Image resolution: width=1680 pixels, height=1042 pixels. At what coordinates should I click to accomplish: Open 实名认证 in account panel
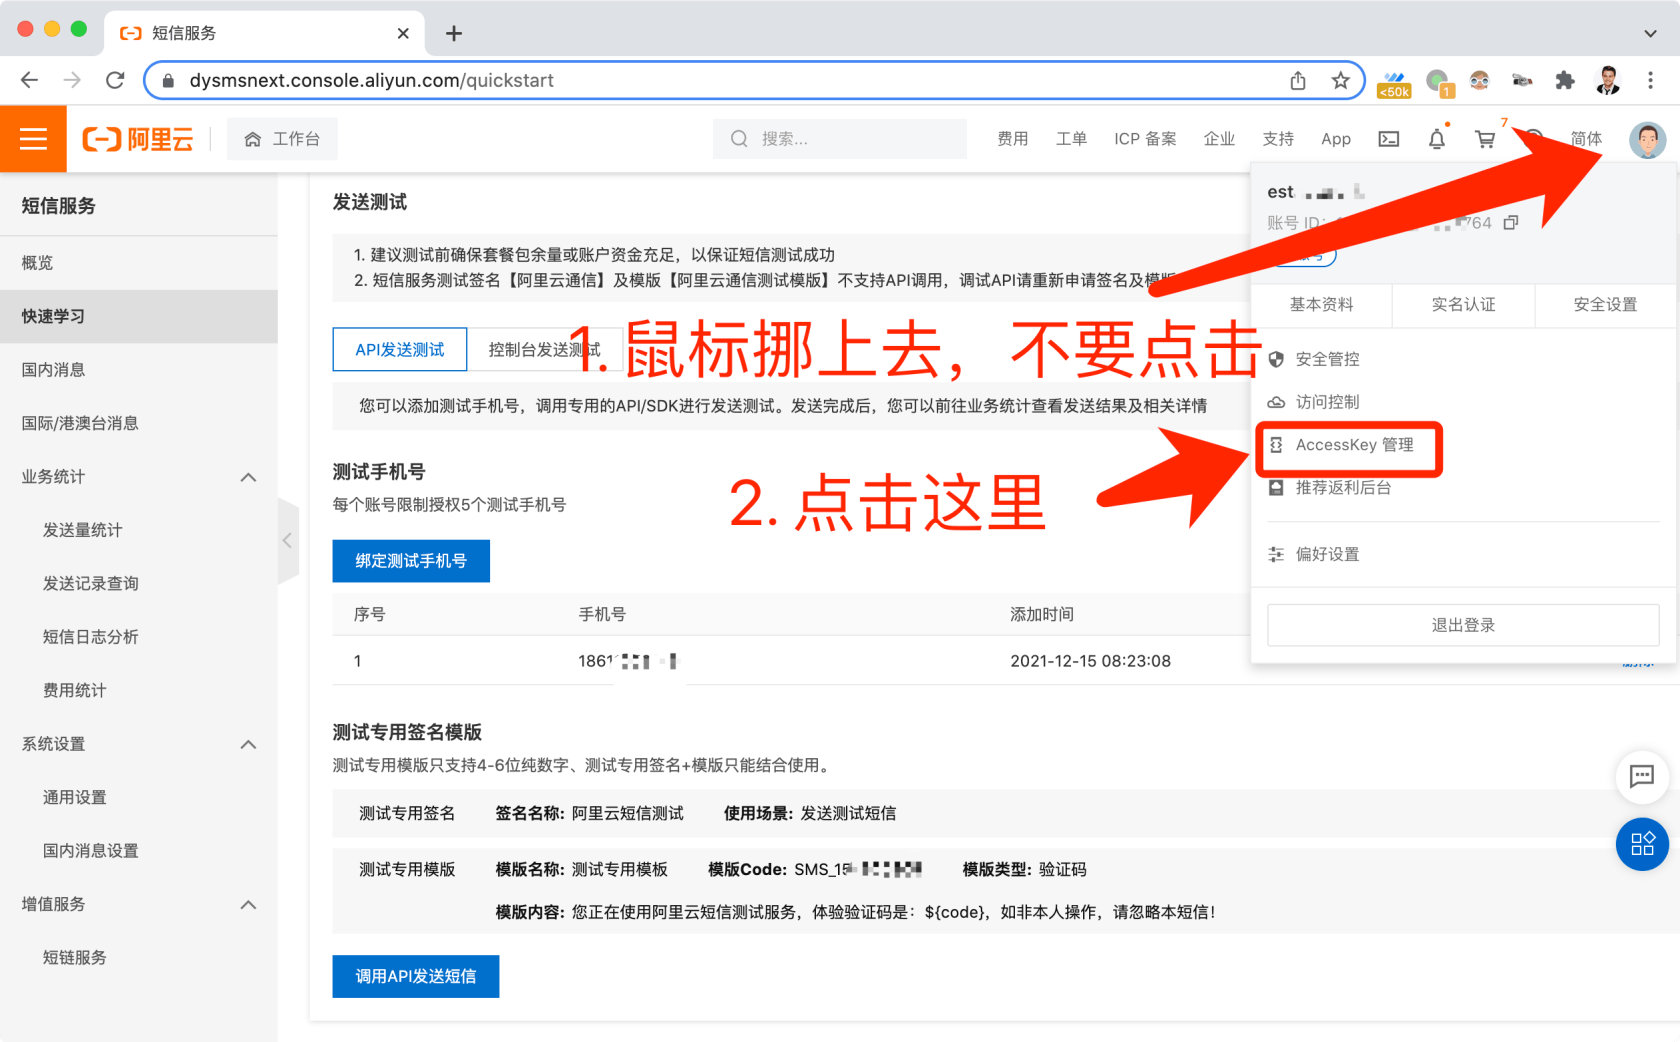(1463, 304)
